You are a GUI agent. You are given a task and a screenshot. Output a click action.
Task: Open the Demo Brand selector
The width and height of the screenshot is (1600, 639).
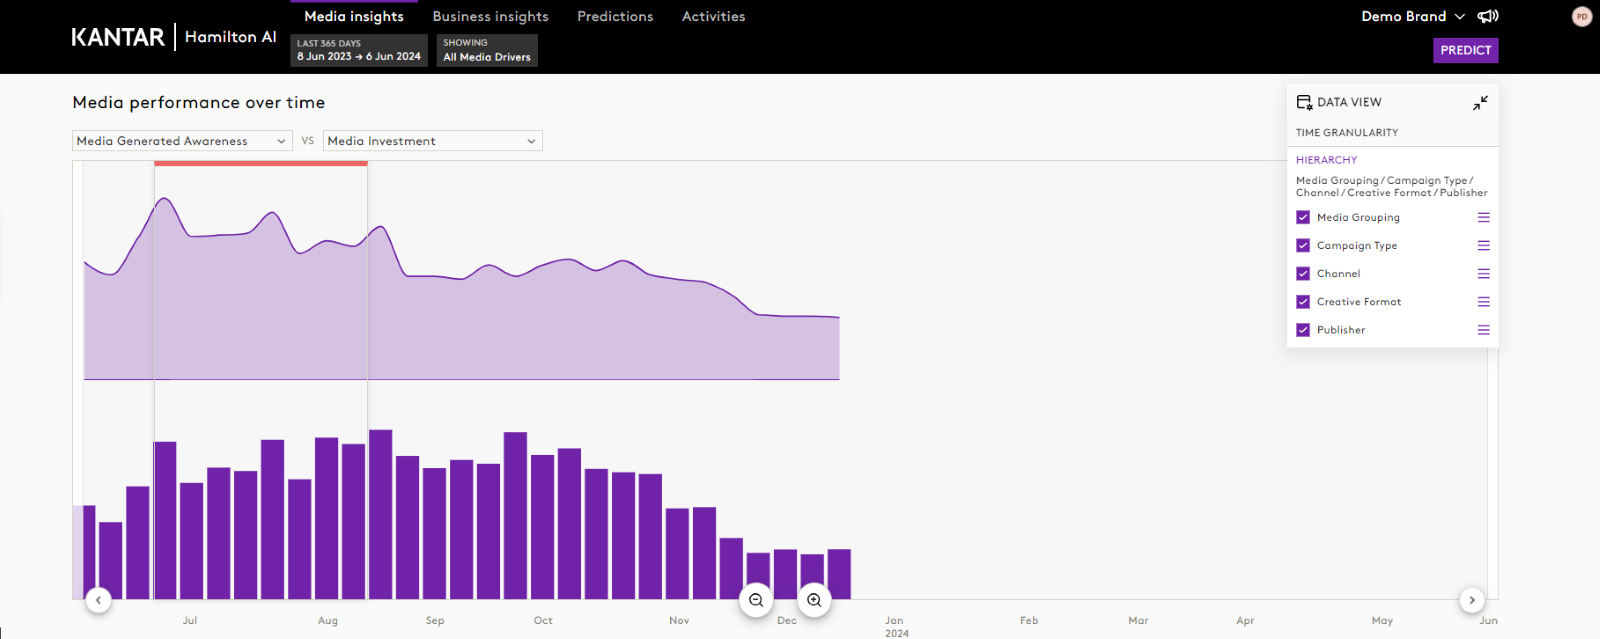[1413, 16]
